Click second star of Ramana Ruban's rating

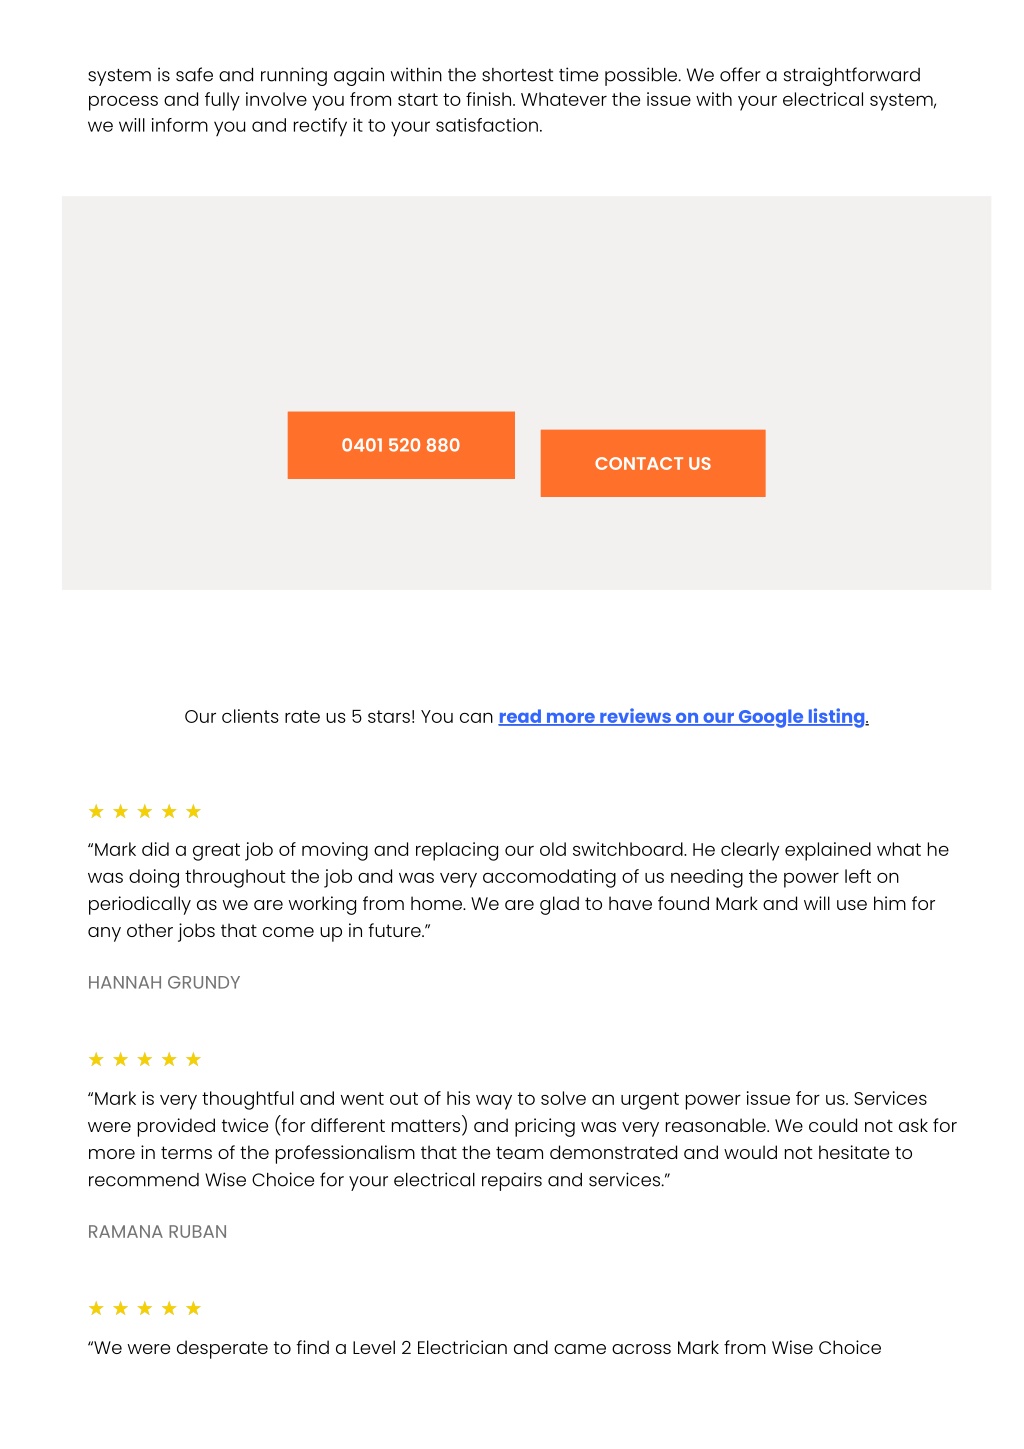tap(121, 1059)
